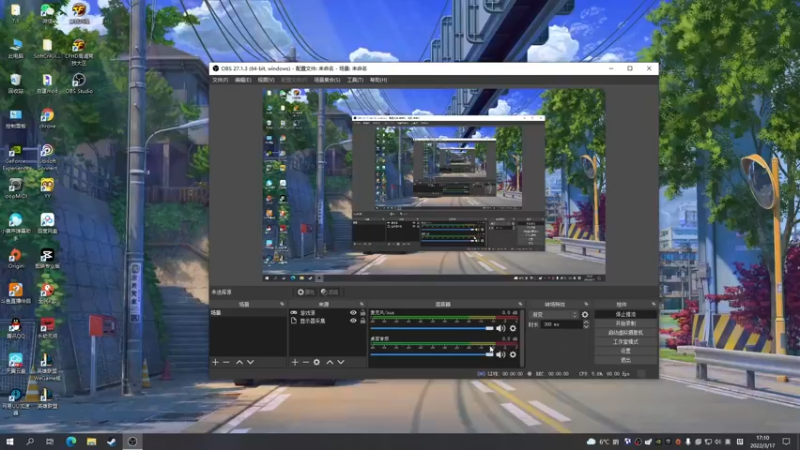The height and width of the screenshot is (450, 800).
Task: Move scene down in the Scenes panel
Action: tap(251, 362)
